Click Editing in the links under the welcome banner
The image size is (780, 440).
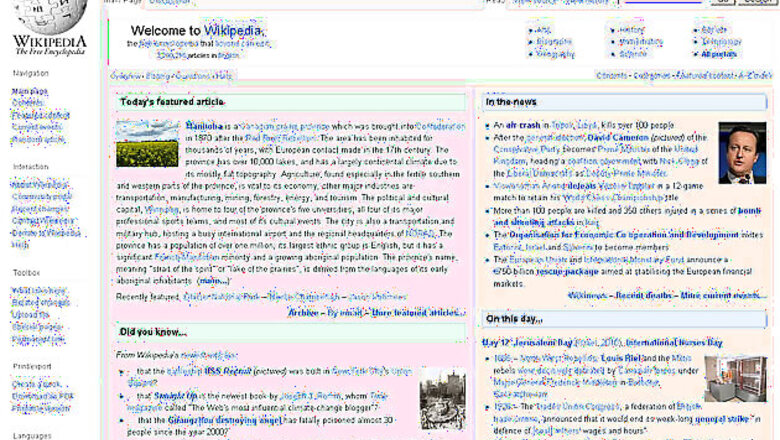click(x=158, y=76)
